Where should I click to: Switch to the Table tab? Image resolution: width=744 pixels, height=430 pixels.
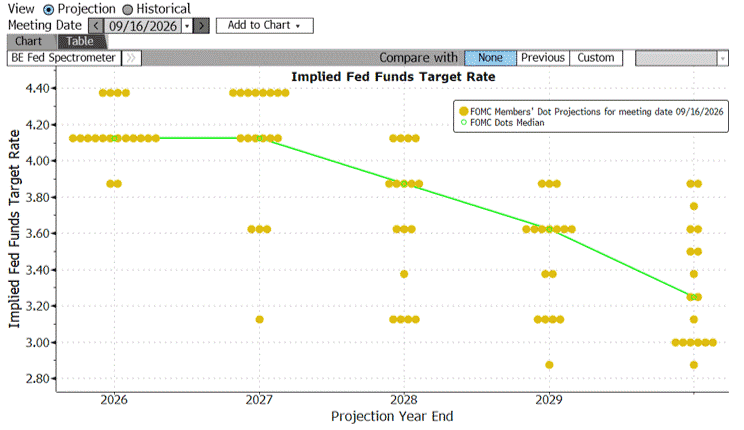point(80,41)
